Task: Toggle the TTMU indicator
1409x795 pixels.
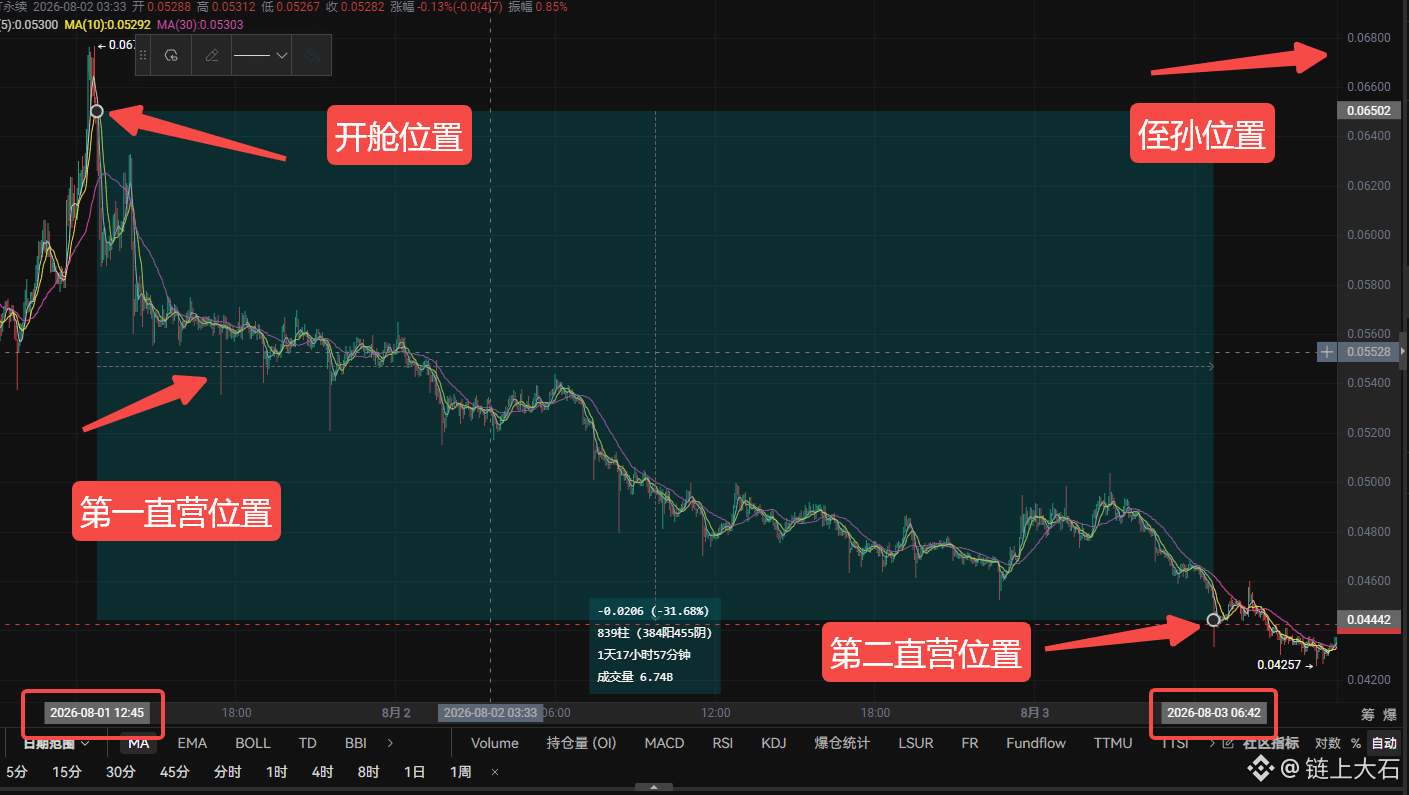Action: pyautogui.click(x=1113, y=743)
